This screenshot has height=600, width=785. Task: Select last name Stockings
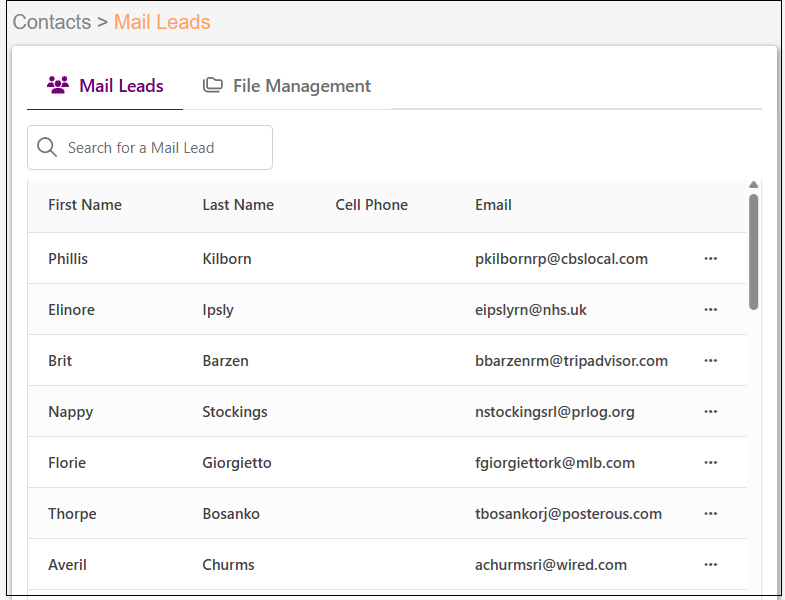click(x=235, y=412)
